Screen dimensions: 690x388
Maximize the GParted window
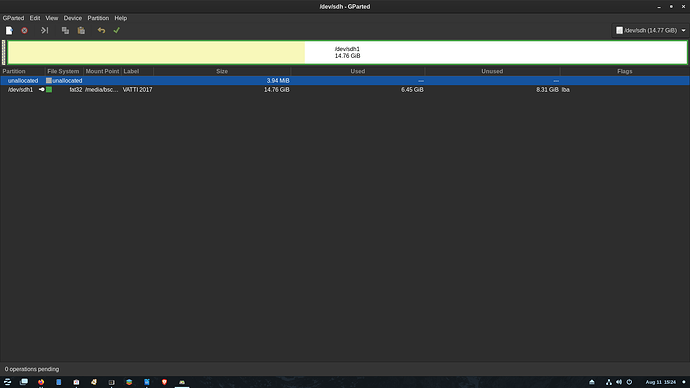[671, 7]
